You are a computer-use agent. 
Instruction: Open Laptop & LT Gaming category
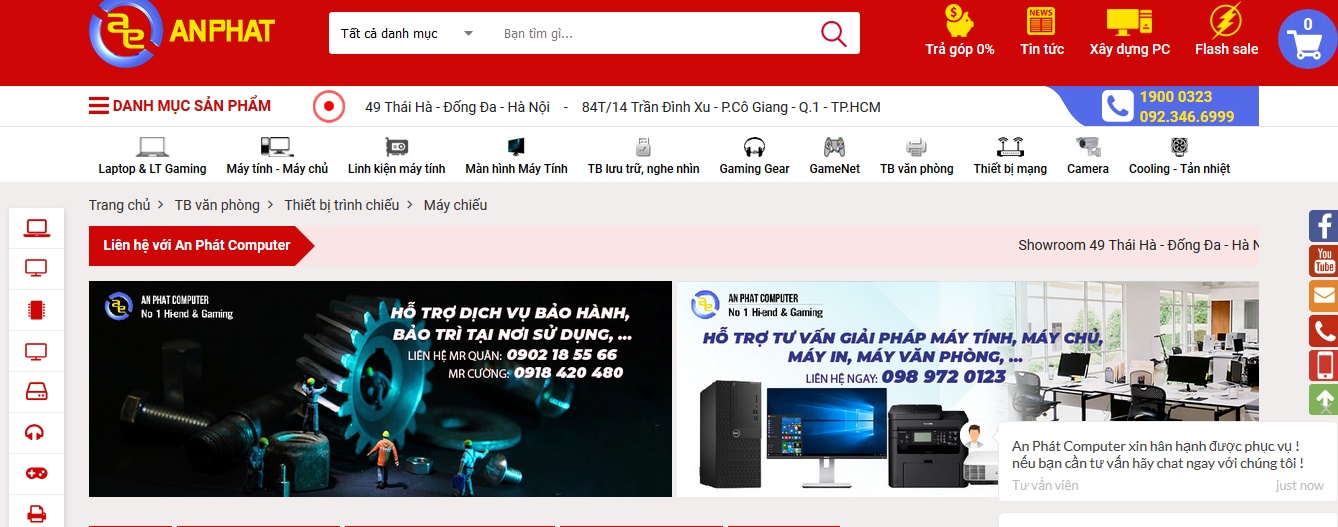pyautogui.click(x=152, y=157)
